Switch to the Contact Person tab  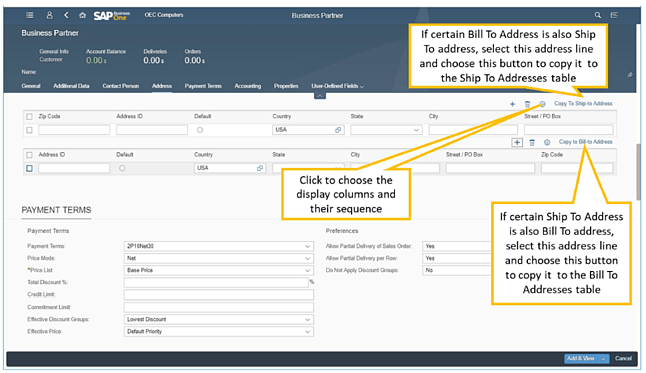pyautogui.click(x=121, y=86)
